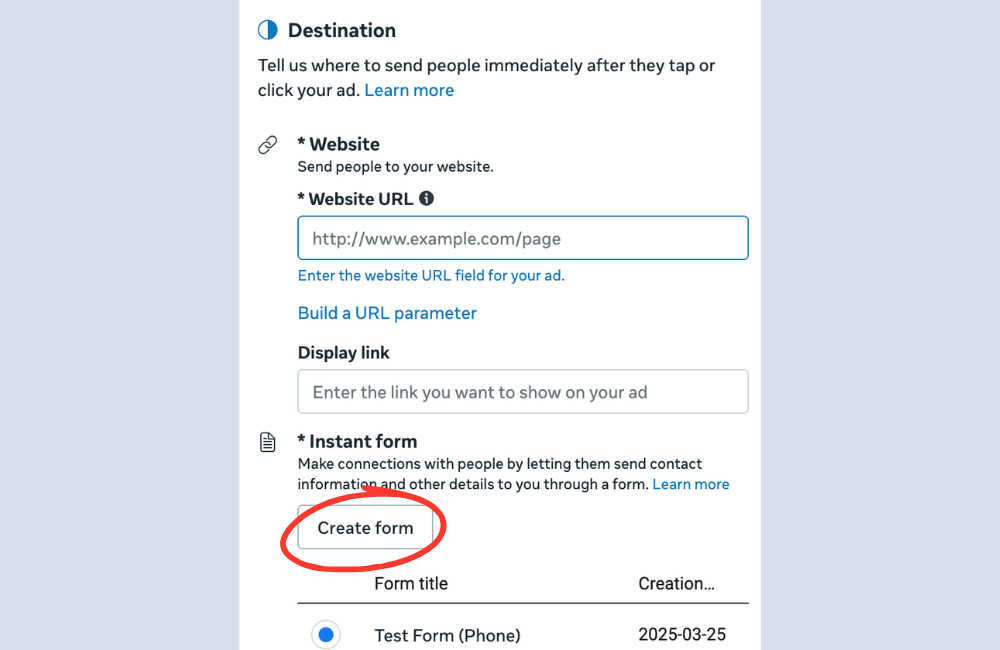This screenshot has width=1000, height=650.
Task: Click the Destination half-circle icon
Action: coord(267,30)
